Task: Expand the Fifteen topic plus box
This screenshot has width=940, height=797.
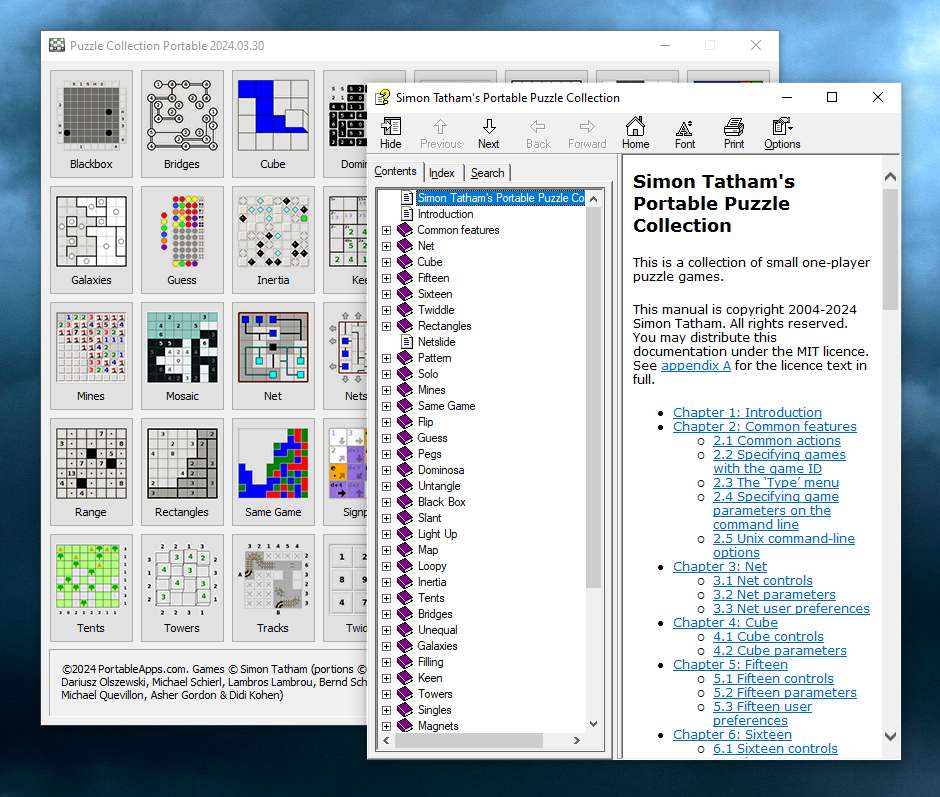Action: [386, 278]
